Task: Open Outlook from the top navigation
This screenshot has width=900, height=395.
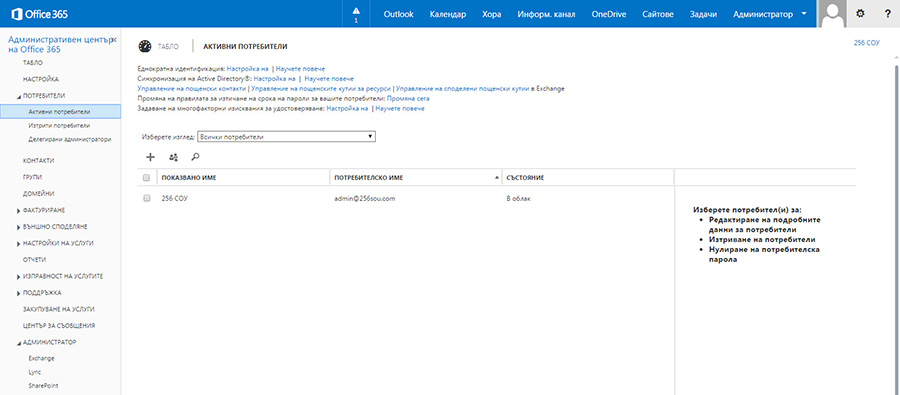Action: (398, 14)
